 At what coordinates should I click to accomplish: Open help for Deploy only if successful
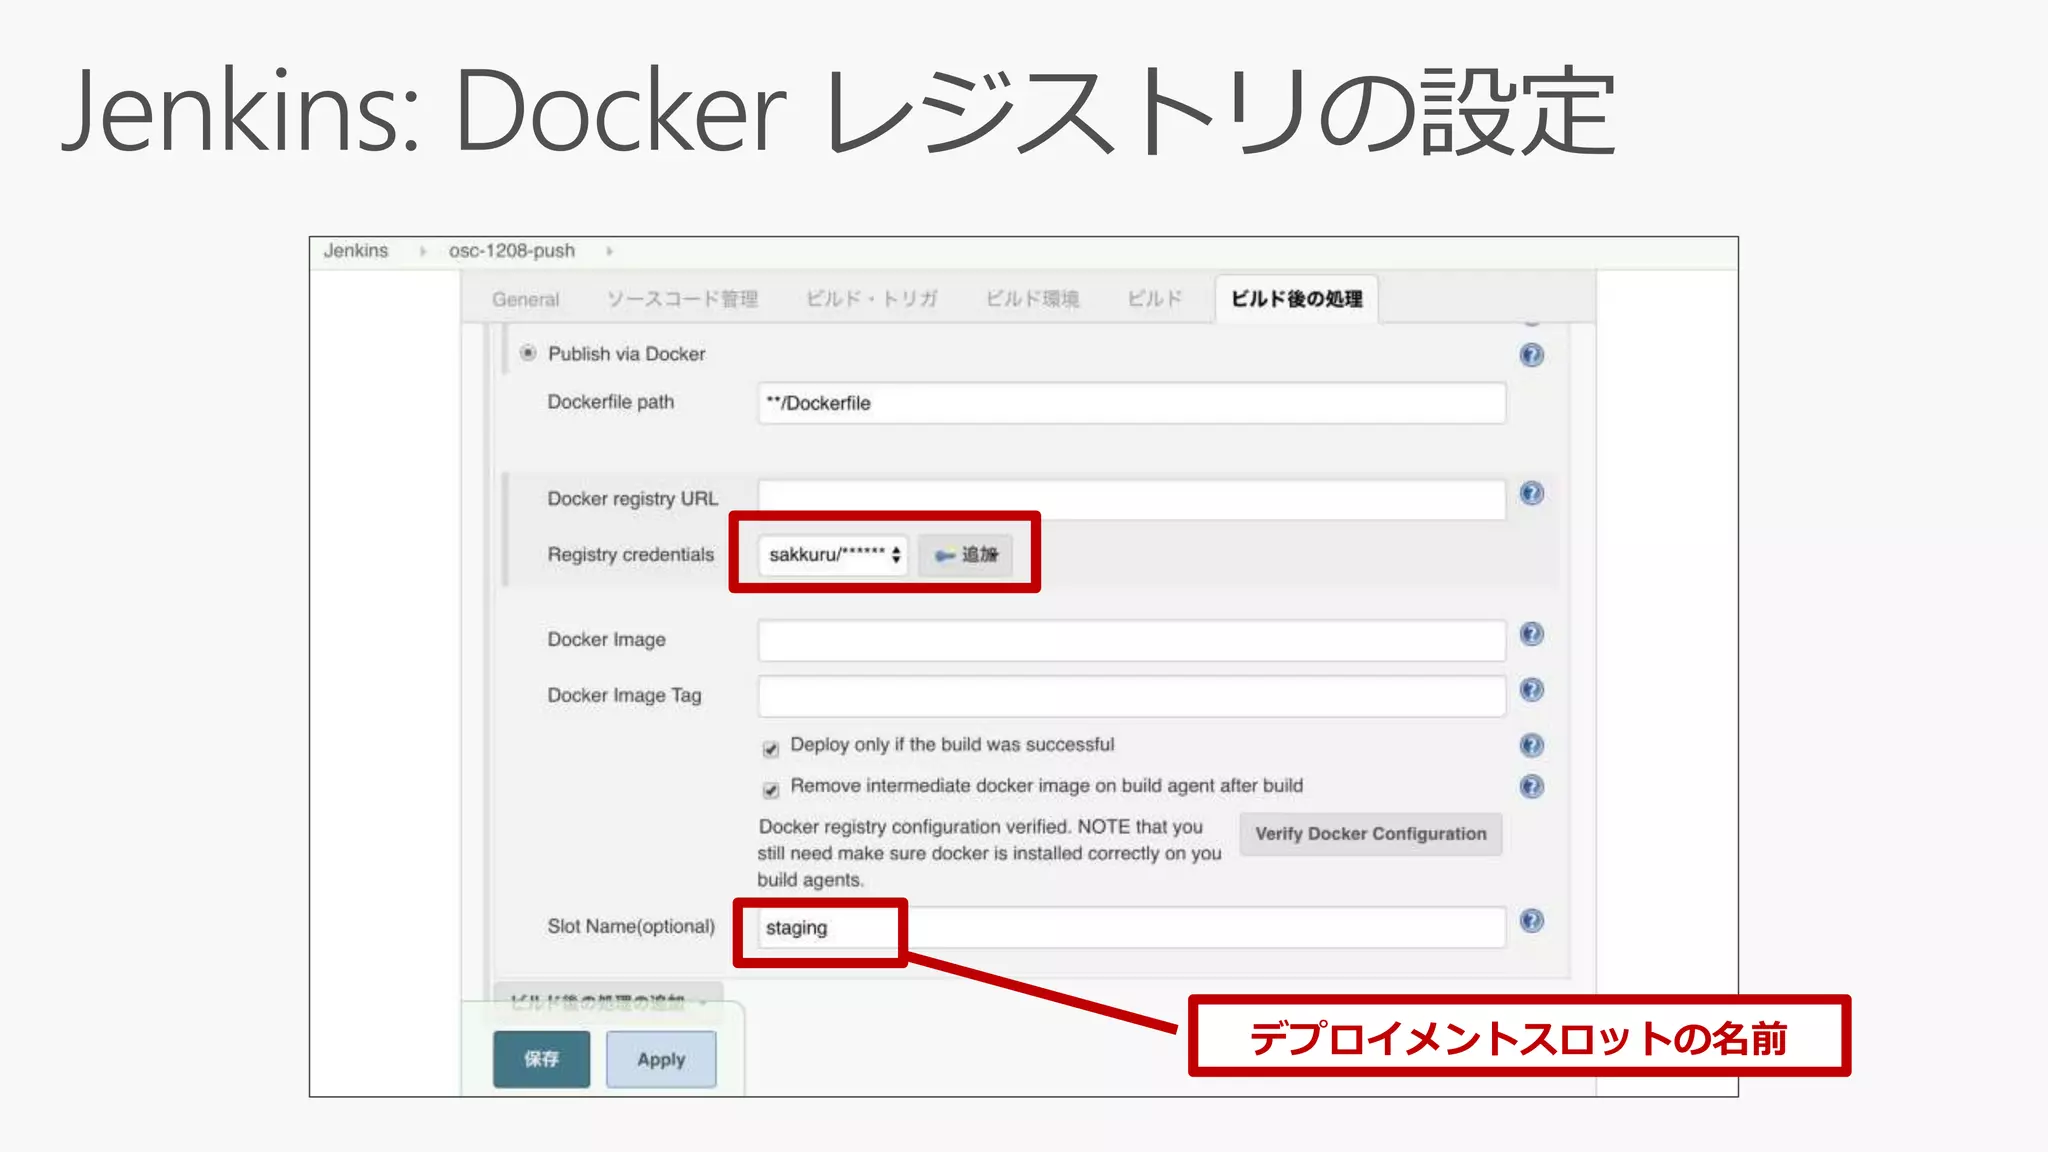point(1531,745)
